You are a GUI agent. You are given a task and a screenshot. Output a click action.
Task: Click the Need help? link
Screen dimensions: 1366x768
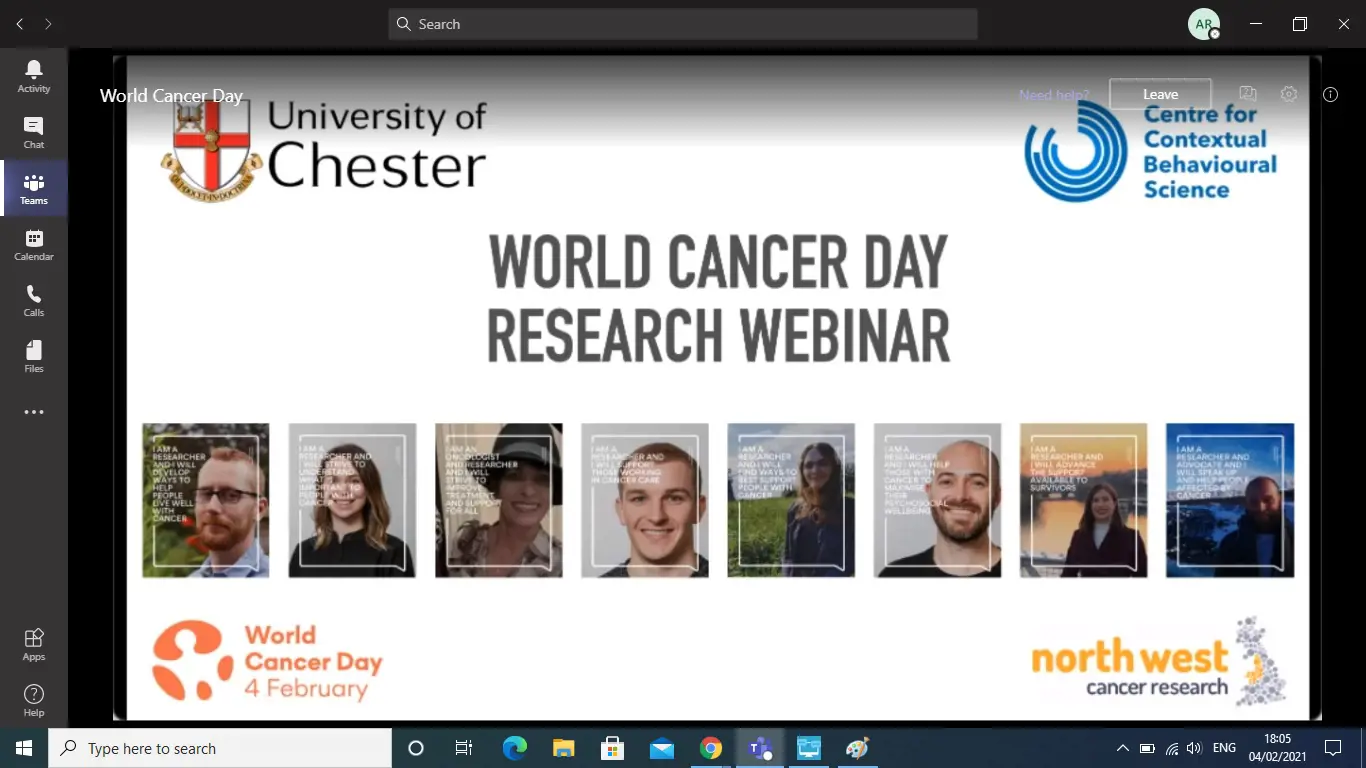(x=1054, y=95)
